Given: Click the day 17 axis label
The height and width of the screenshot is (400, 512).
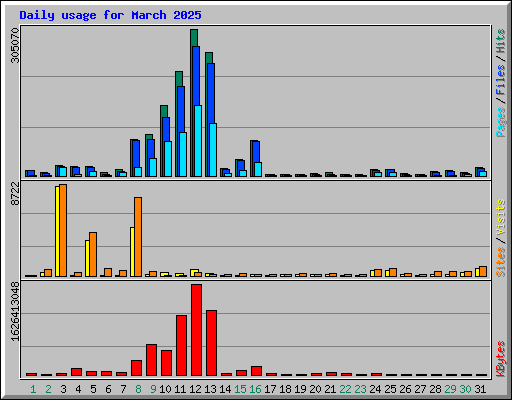Looking at the screenshot, I should click(270, 389).
